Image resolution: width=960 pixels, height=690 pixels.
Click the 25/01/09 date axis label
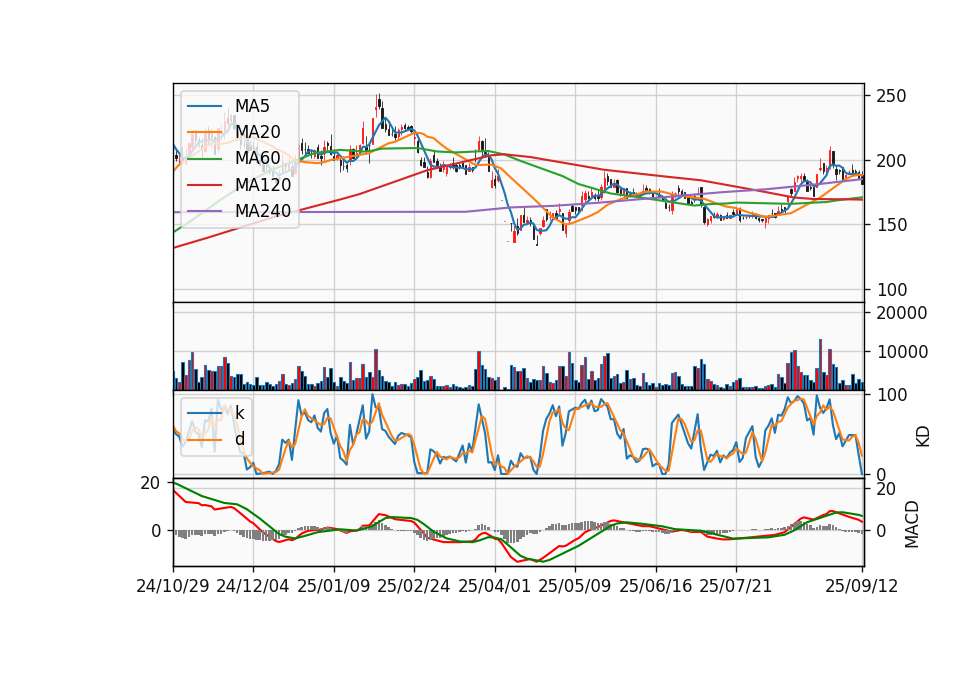(x=334, y=586)
